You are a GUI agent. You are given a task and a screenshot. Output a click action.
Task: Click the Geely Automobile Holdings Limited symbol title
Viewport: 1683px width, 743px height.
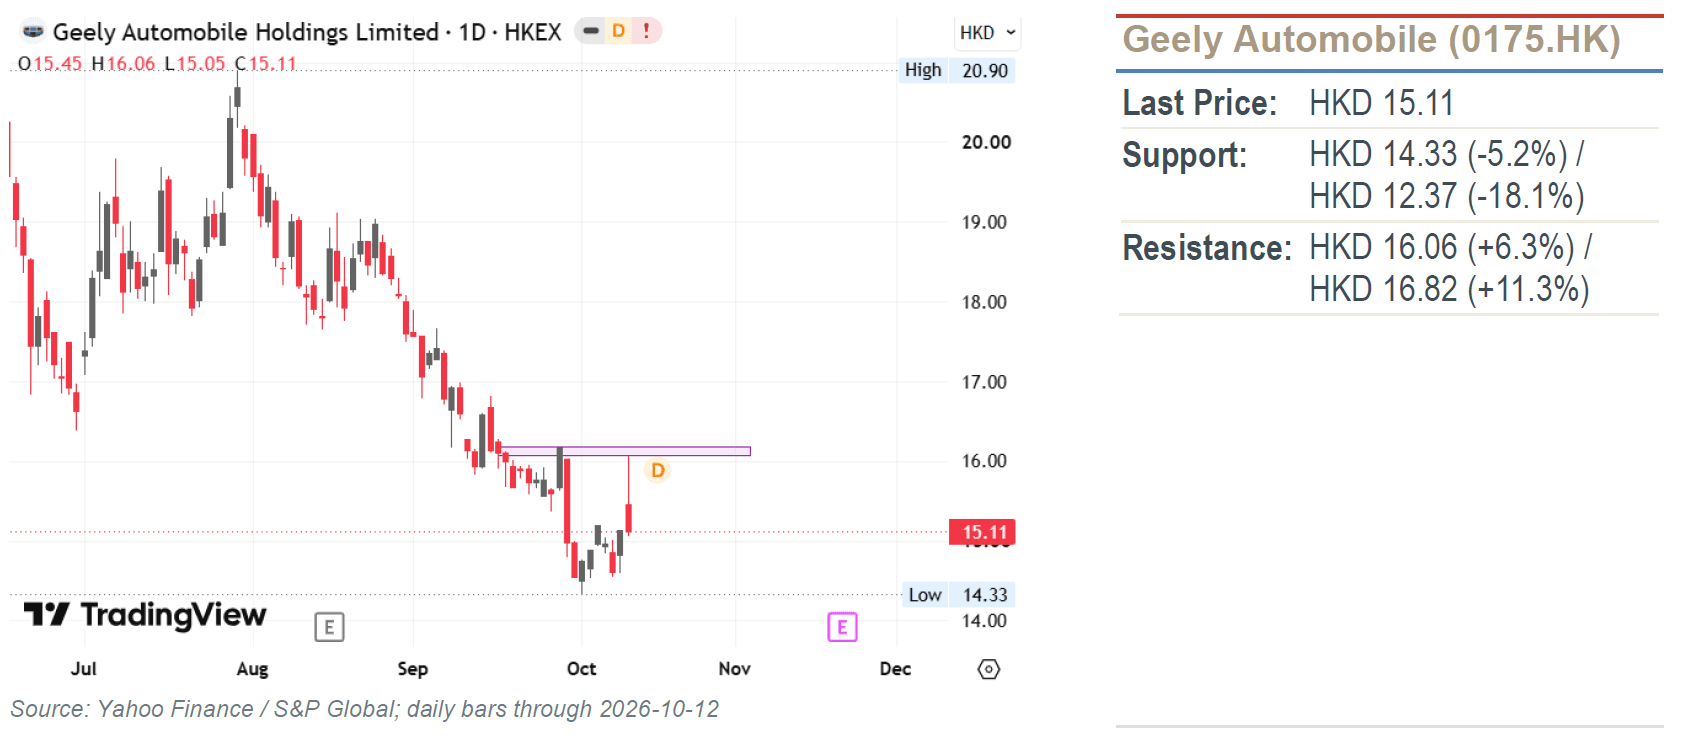point(245,32)
